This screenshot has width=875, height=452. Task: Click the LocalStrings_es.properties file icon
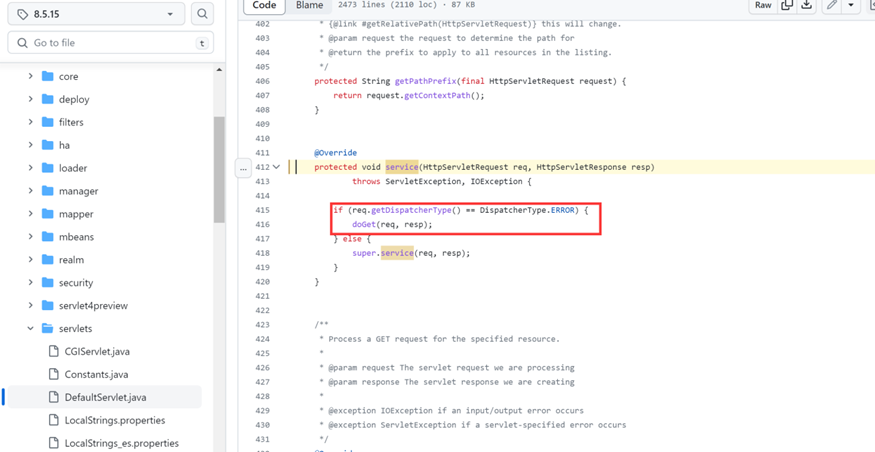tap(54, 443)
